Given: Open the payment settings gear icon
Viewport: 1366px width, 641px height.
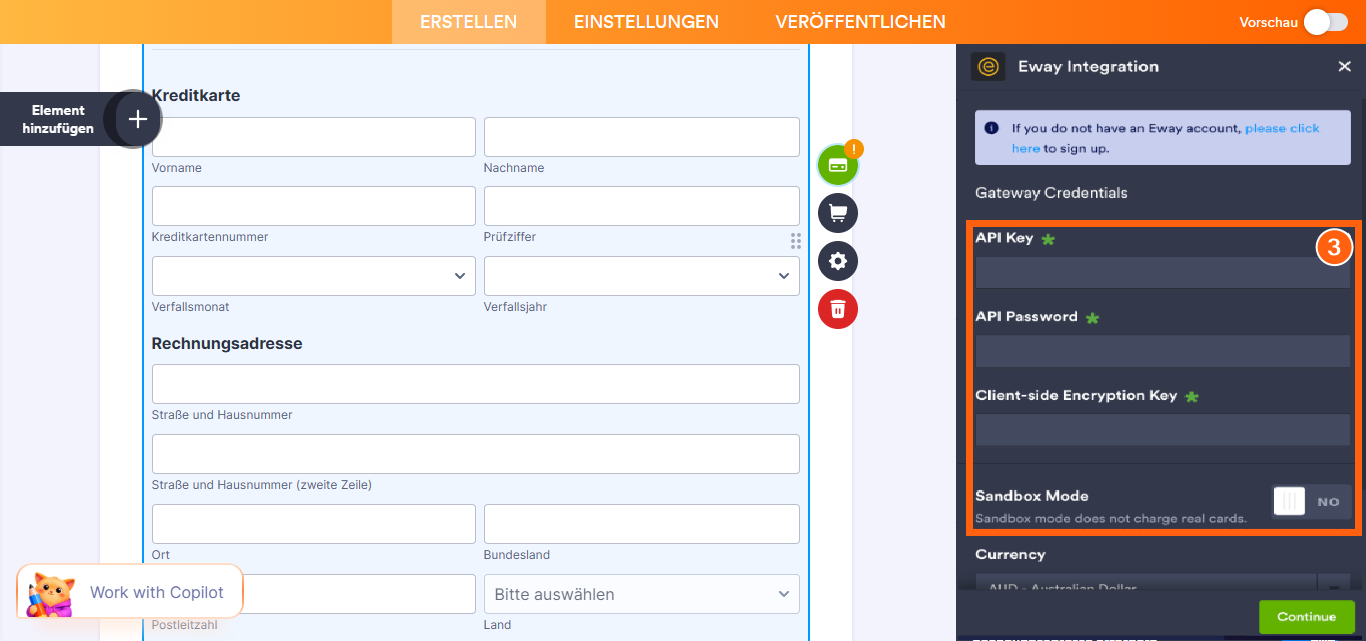Looking at the screenshot, I should (837, 261).
